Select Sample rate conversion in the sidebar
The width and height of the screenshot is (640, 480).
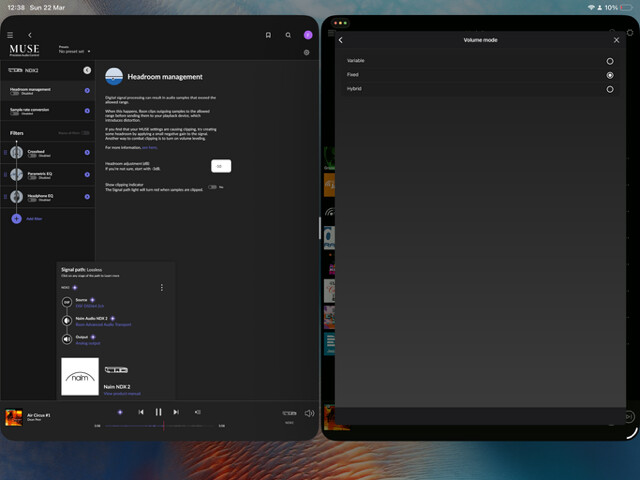(x=48, y=111)
